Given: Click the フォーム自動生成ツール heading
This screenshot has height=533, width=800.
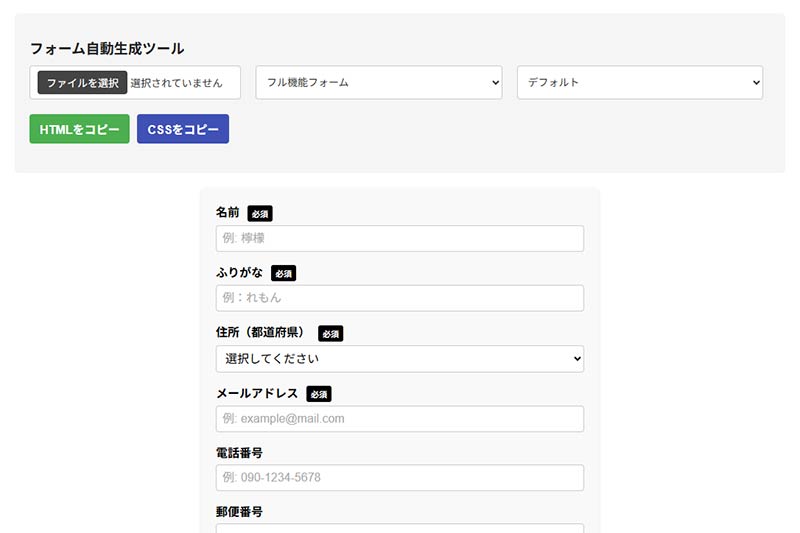Looking at the screenshot, I should point(107,48).
